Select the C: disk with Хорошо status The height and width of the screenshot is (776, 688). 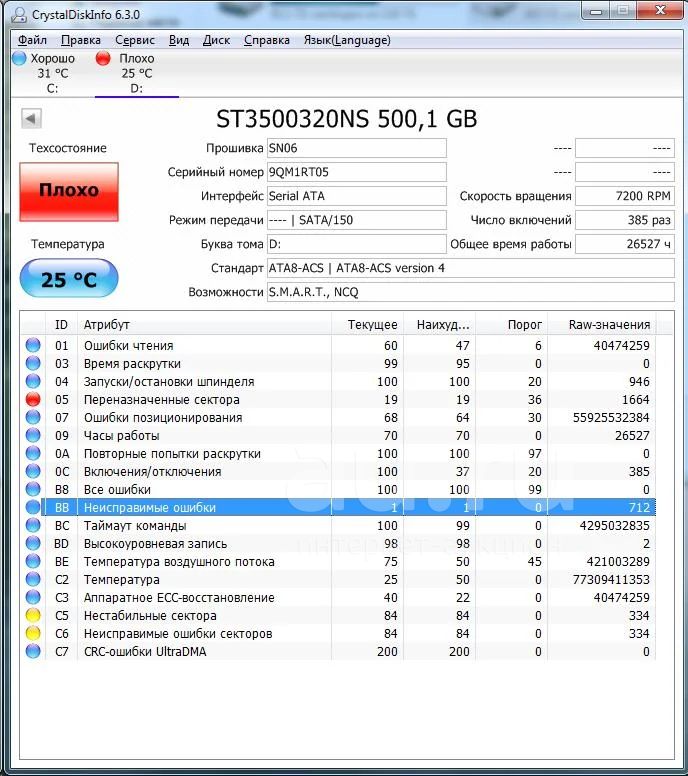coord(52,73)
